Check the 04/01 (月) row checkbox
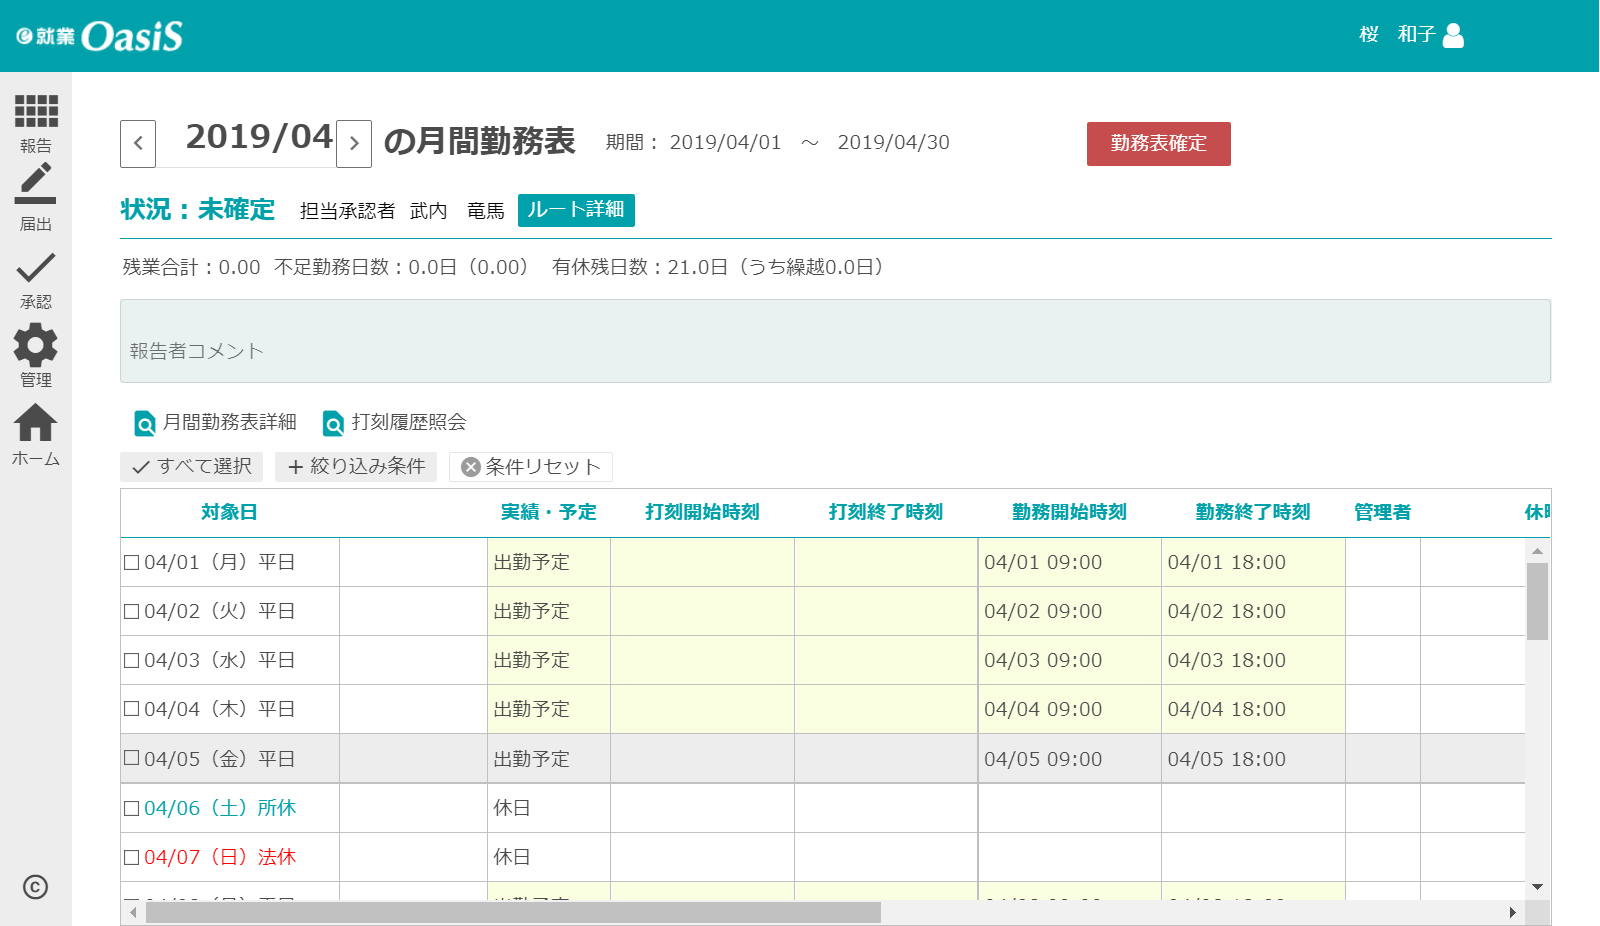This screenshot has width=1600, height=926. (131, 563)
